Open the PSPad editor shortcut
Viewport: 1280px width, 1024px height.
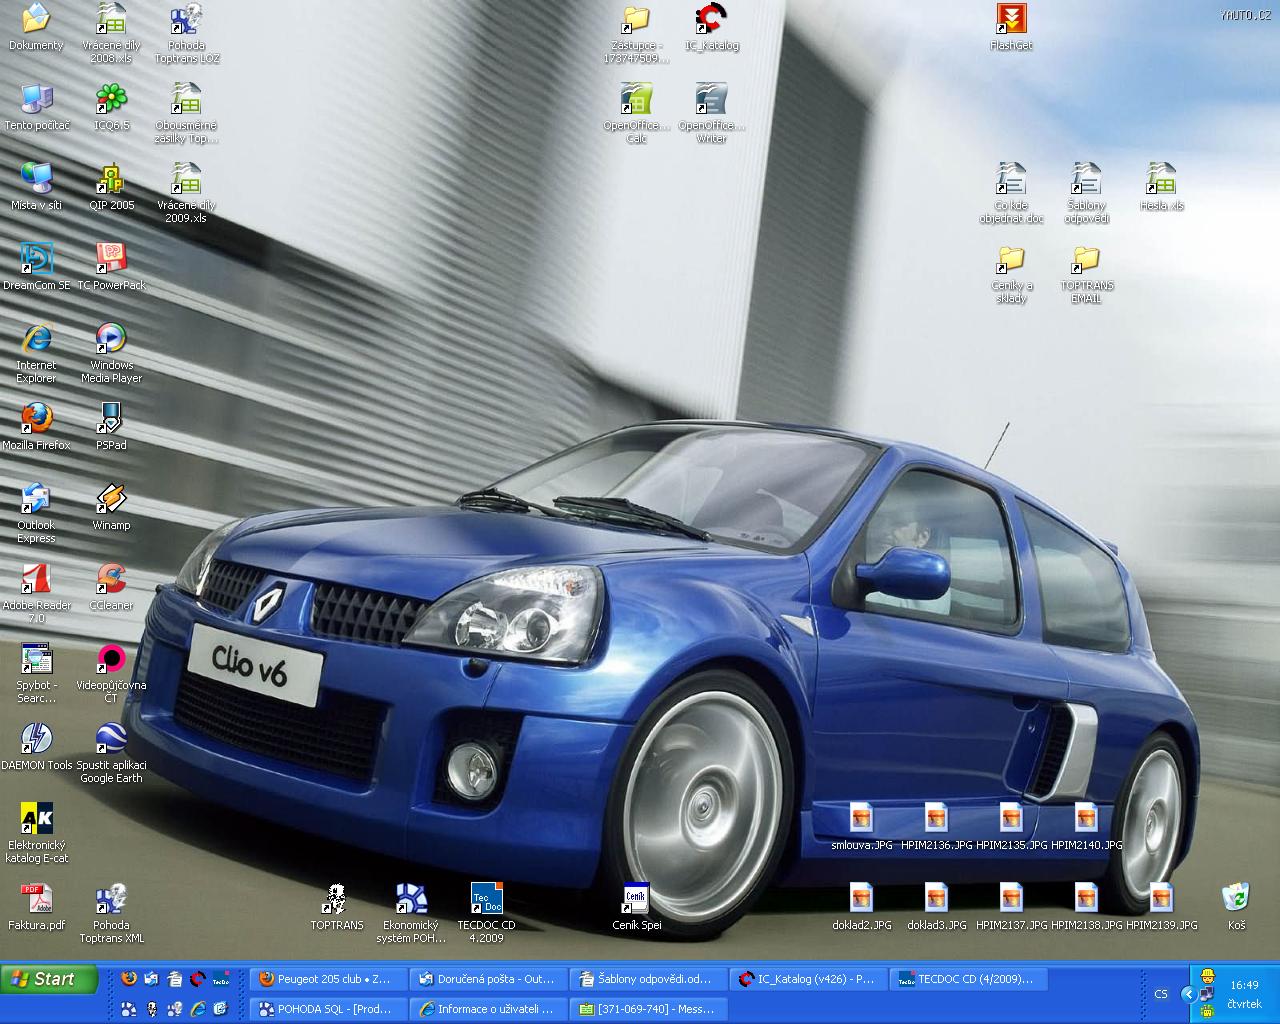111,420
